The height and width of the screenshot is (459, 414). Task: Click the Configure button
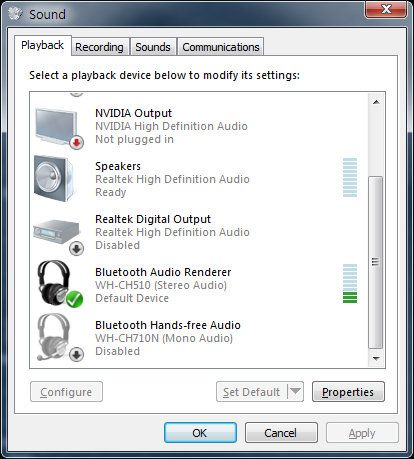[x=66, y=392]
